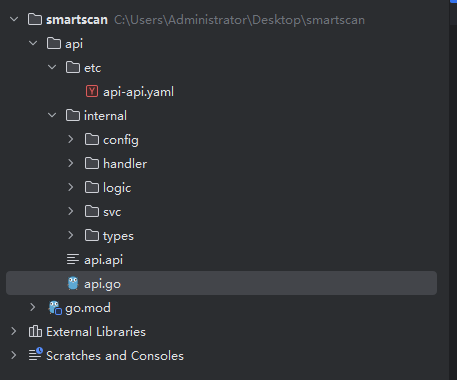
Task: Click the External Libraries bar-chart icon
Action: (35, 331)
